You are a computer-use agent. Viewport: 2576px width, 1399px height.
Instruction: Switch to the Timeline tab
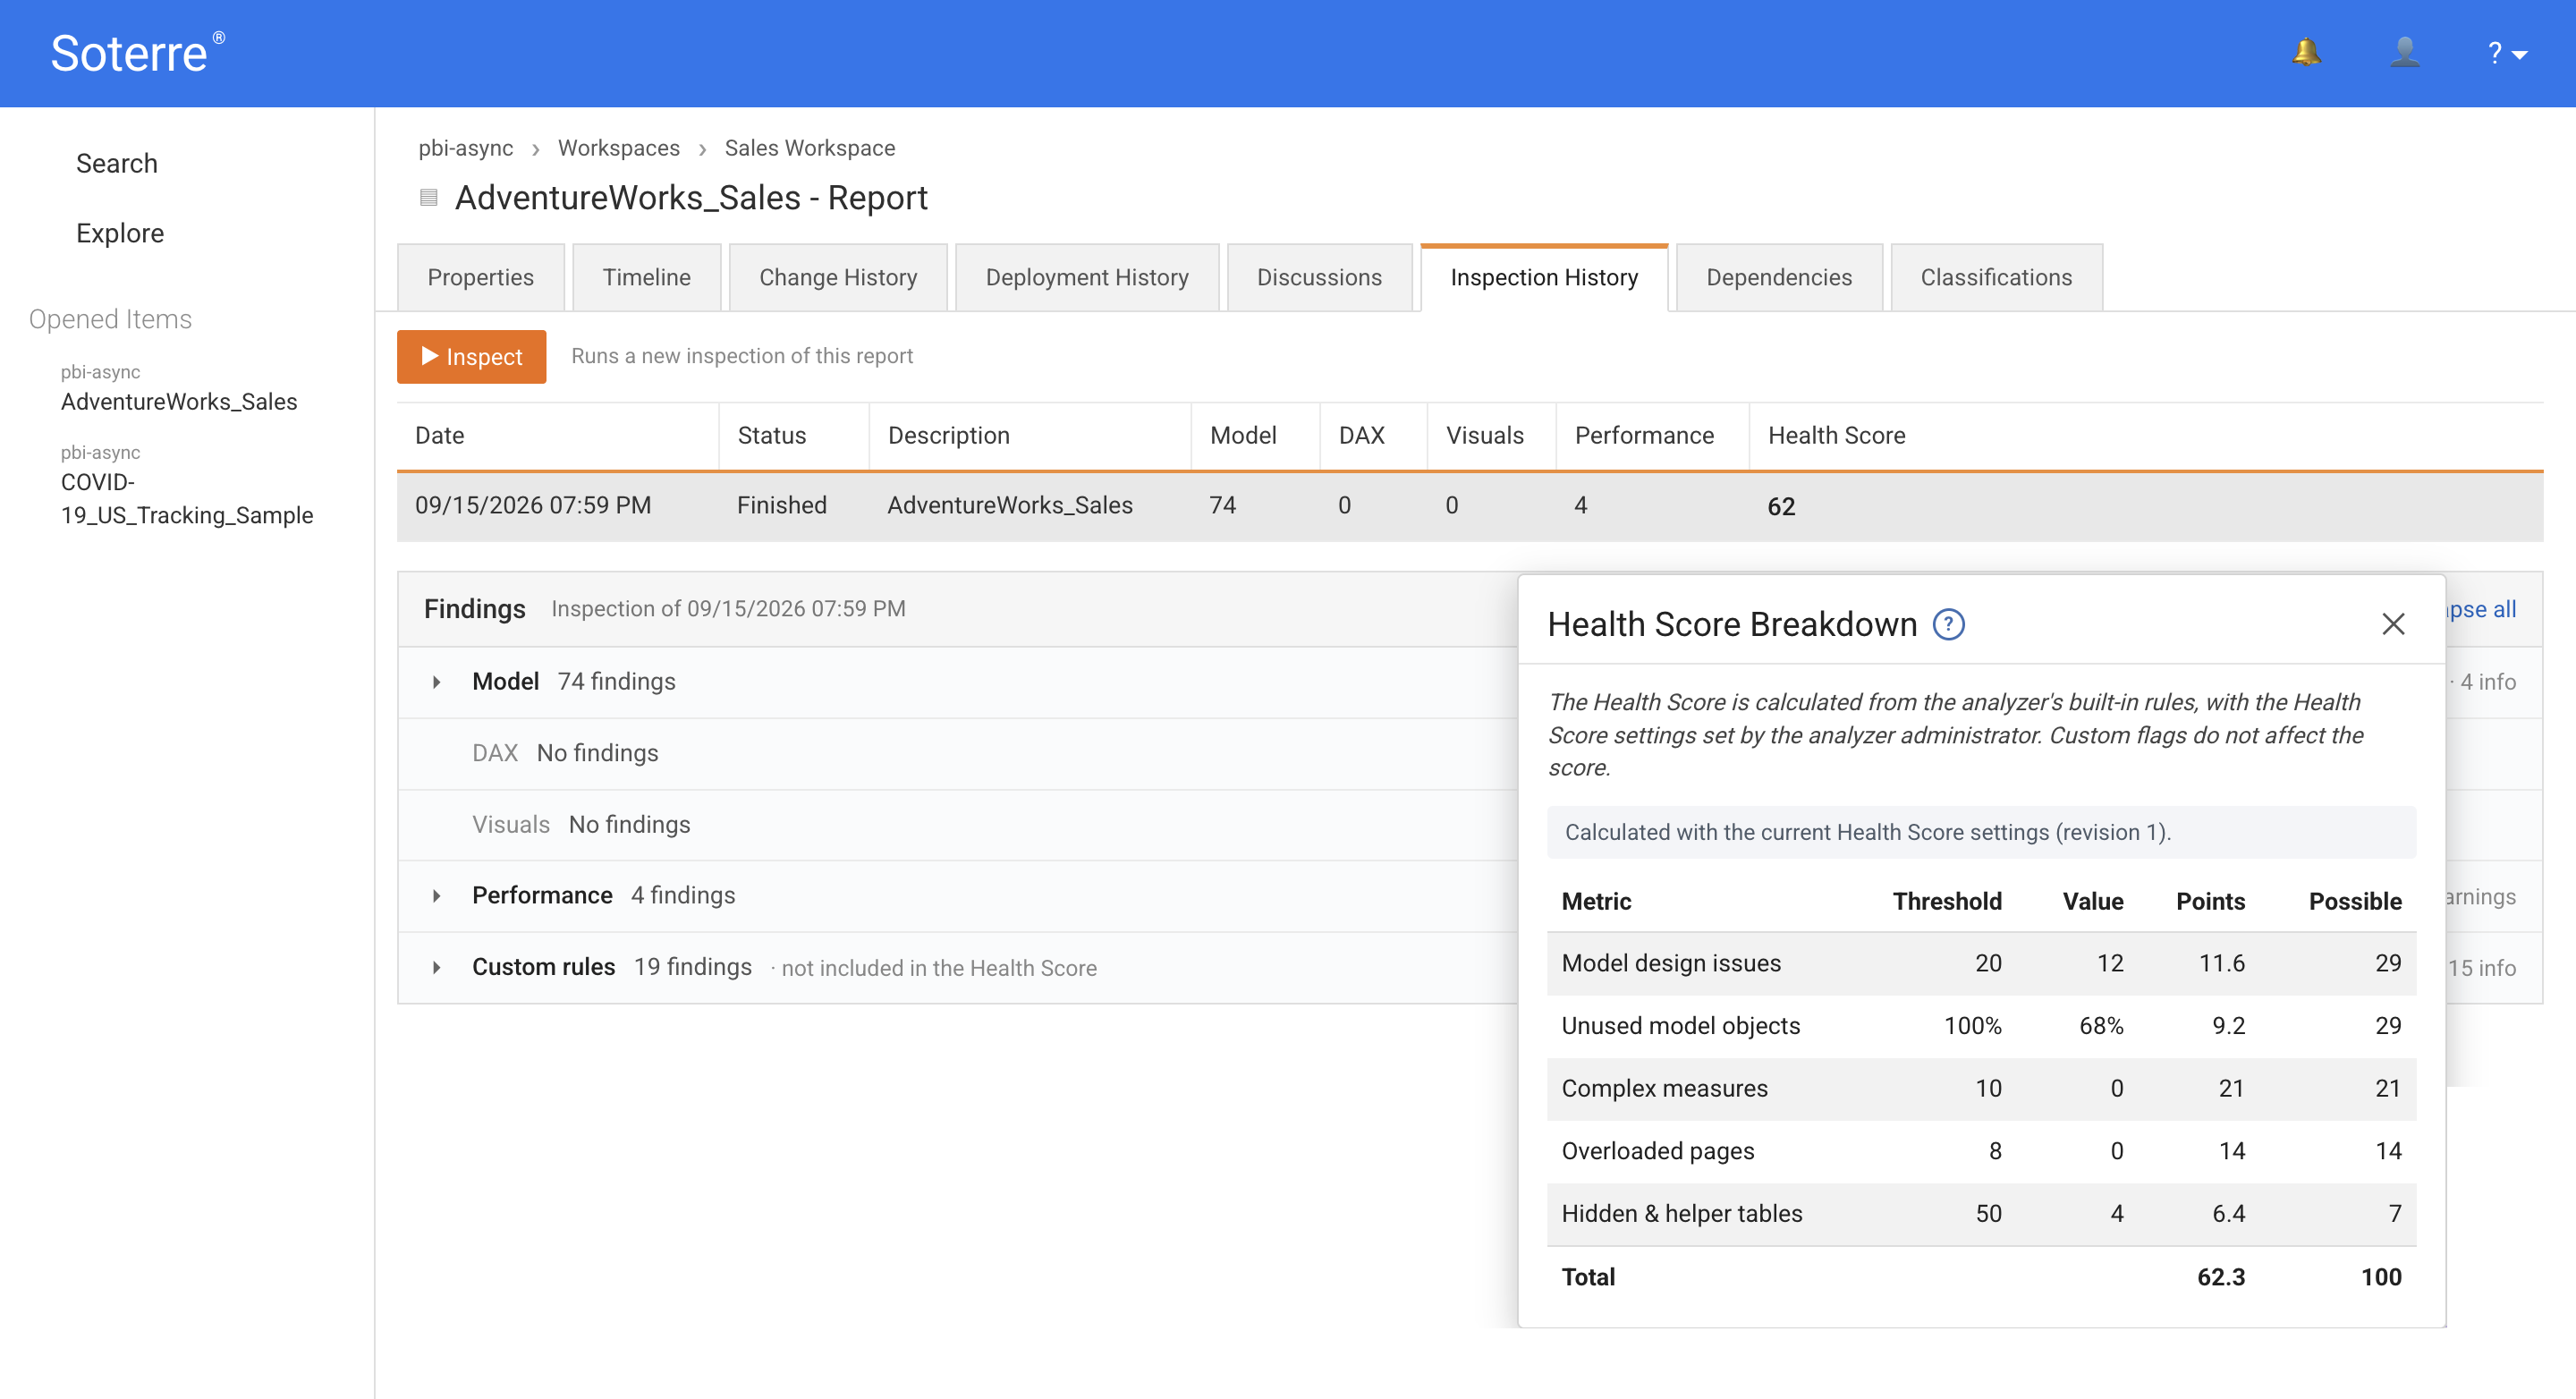tap(646, 277)
